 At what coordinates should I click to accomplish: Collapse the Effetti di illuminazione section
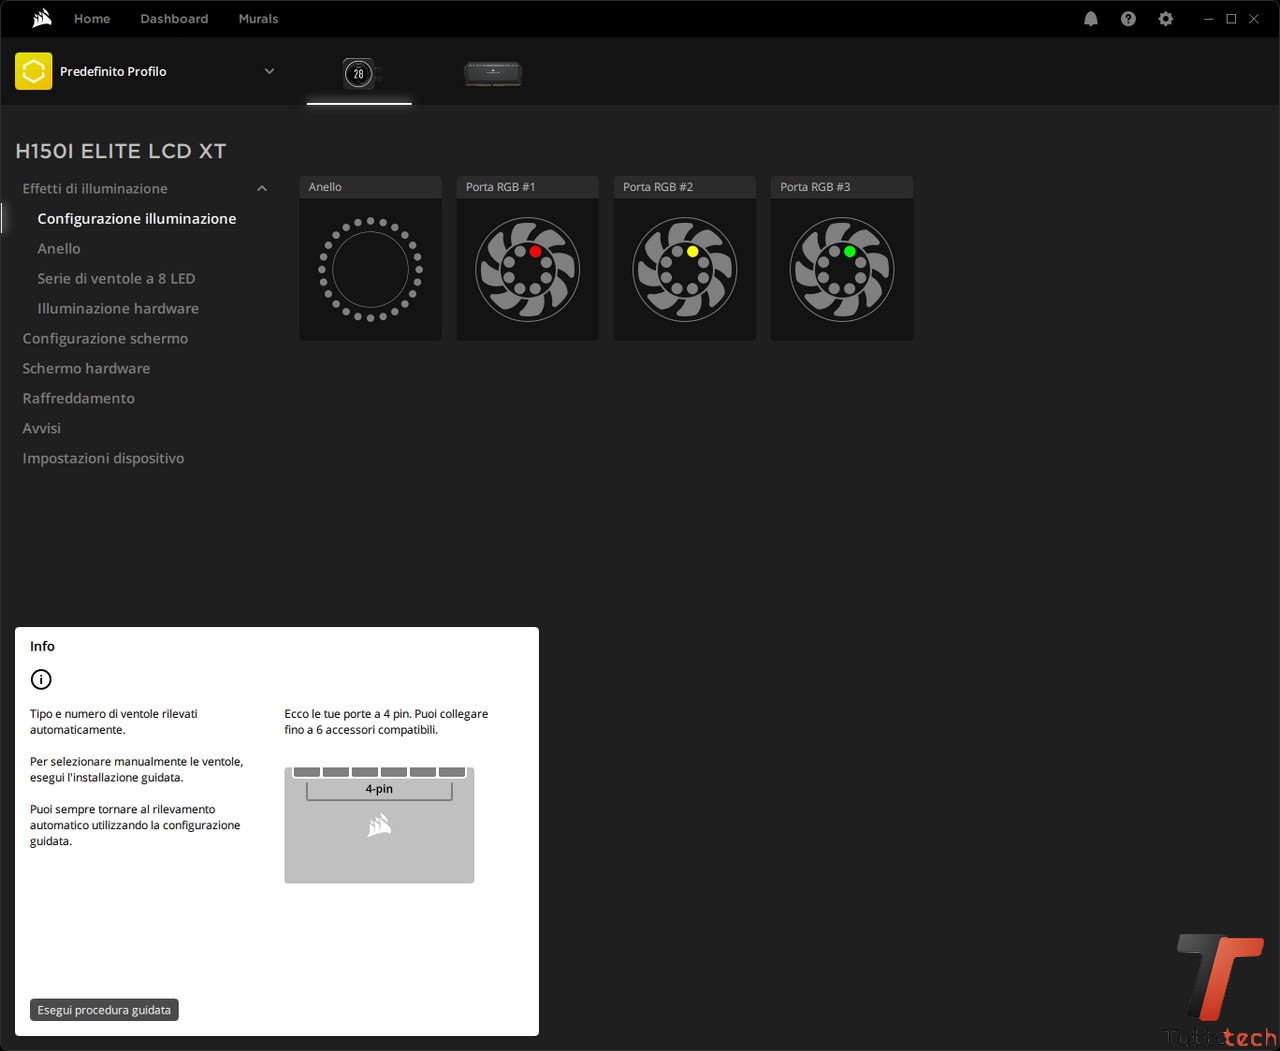[262, 189]
